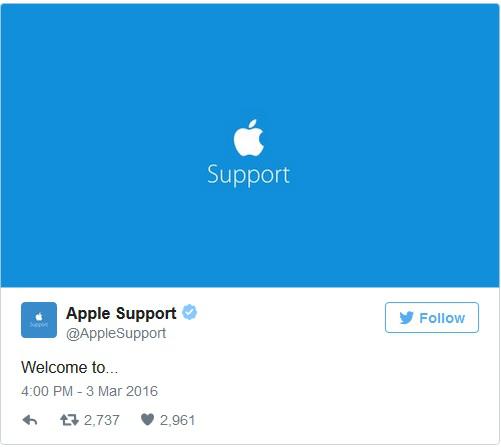
Task: Open the 4:00 PM - 3 Mar 2016 timestamp
Action: coord(89,391)
